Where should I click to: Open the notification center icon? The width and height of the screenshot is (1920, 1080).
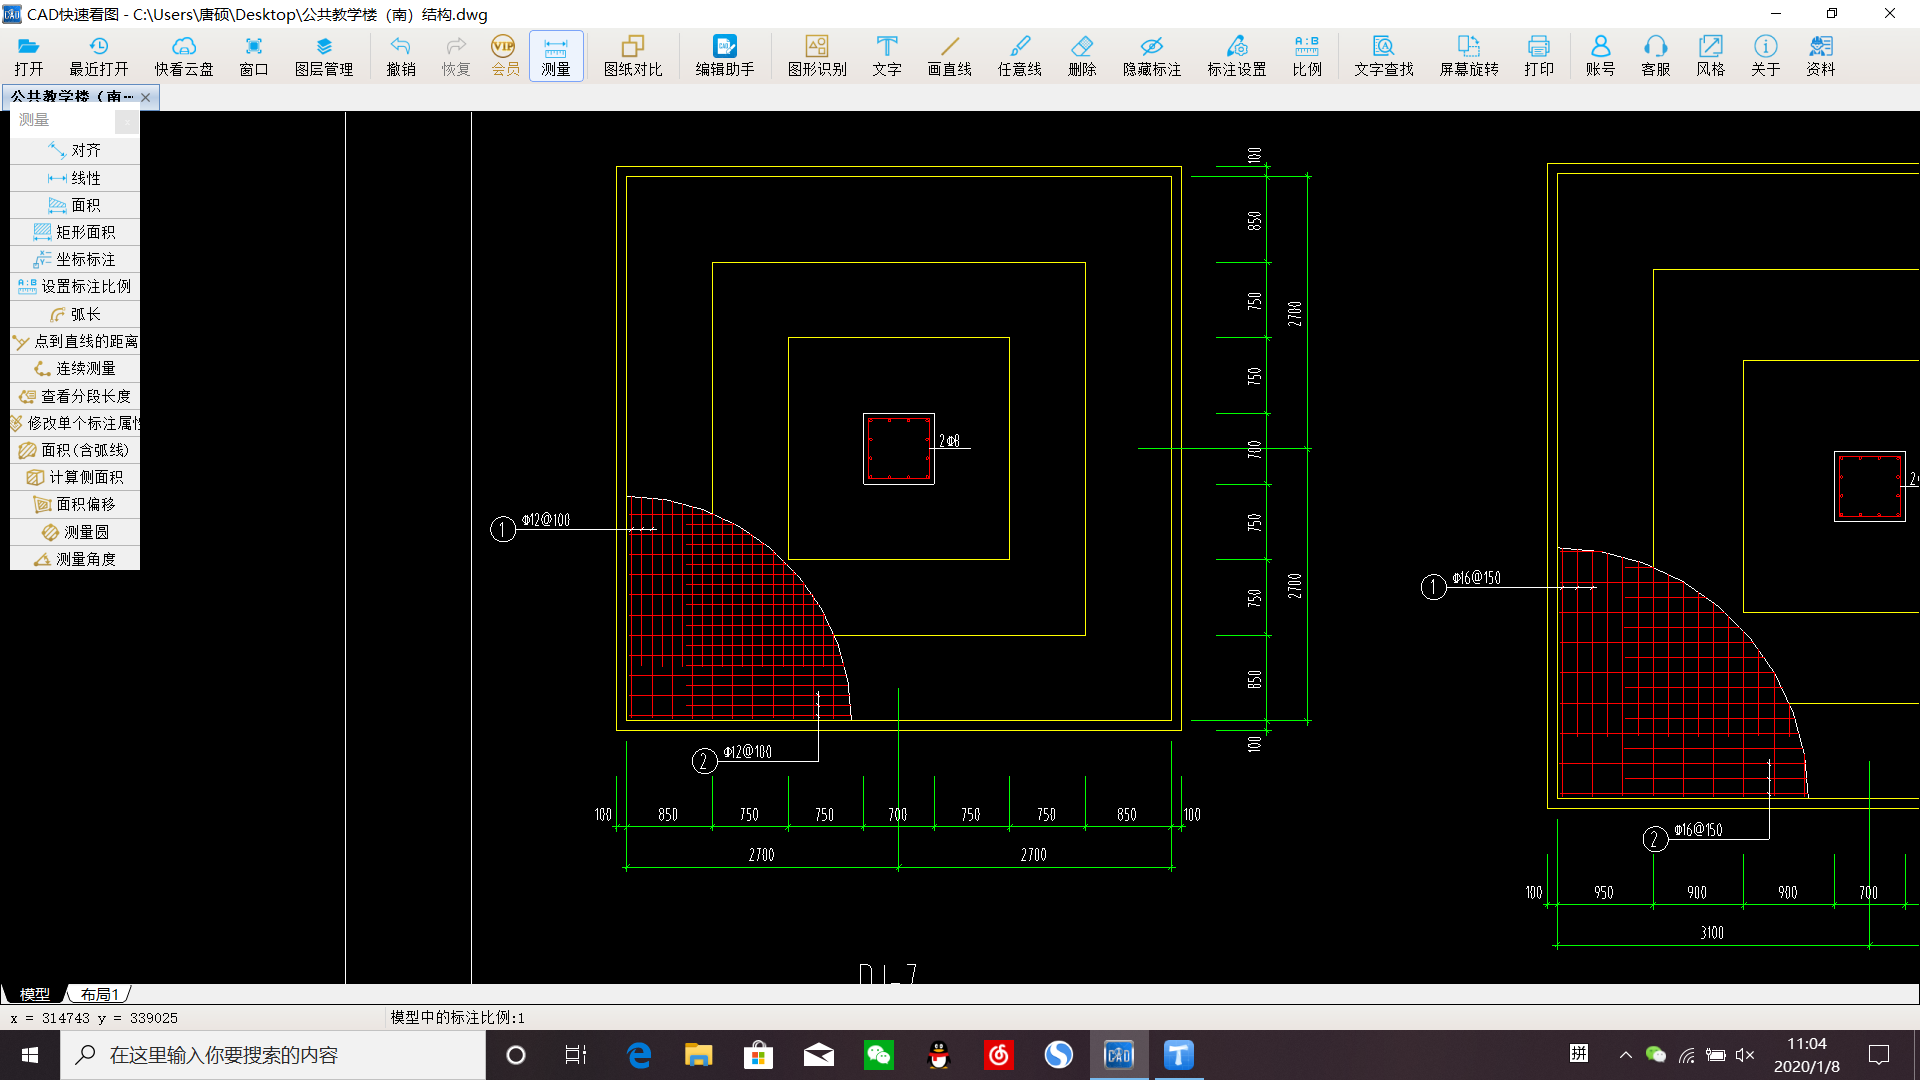[1879, 1055]
